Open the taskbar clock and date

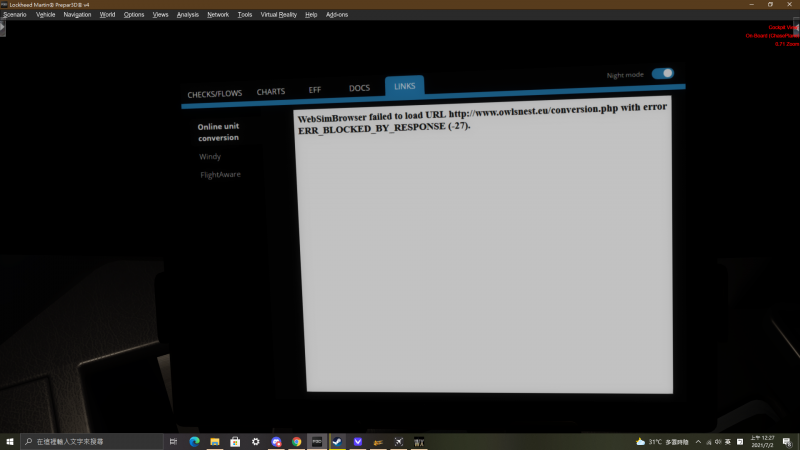[762, 442]
